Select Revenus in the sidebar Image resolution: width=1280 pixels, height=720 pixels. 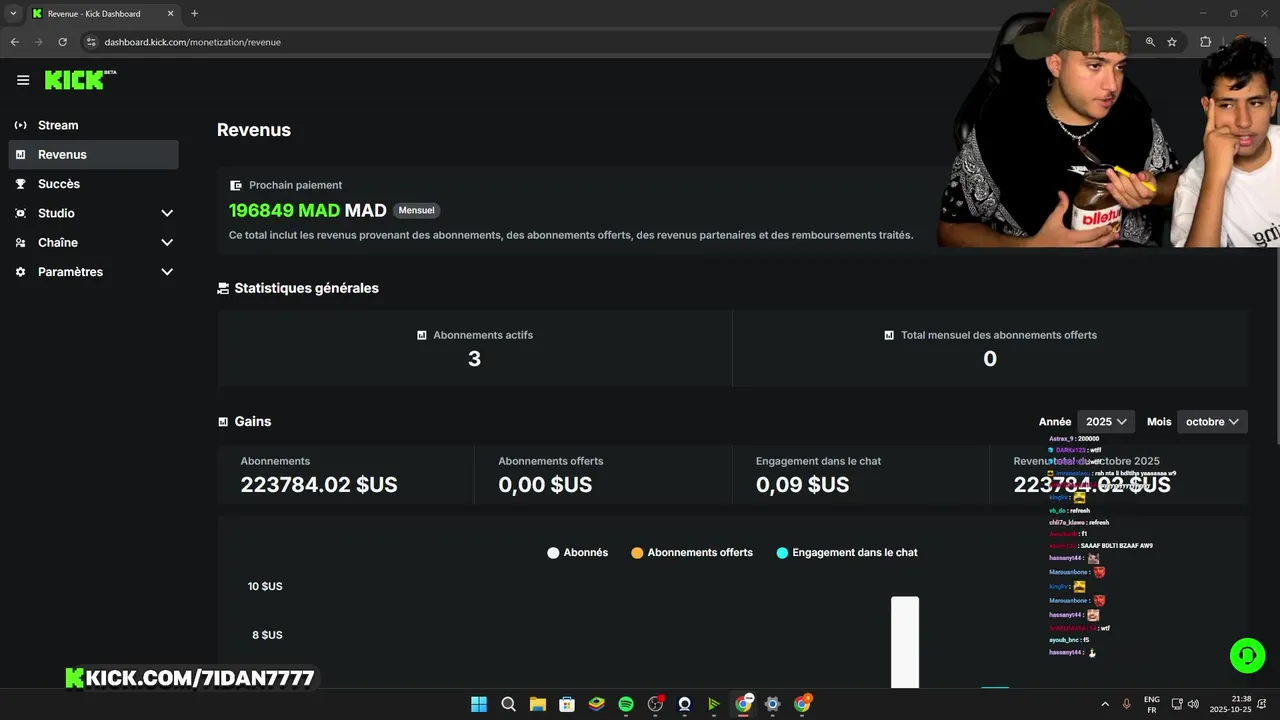(x=93, y=154)
